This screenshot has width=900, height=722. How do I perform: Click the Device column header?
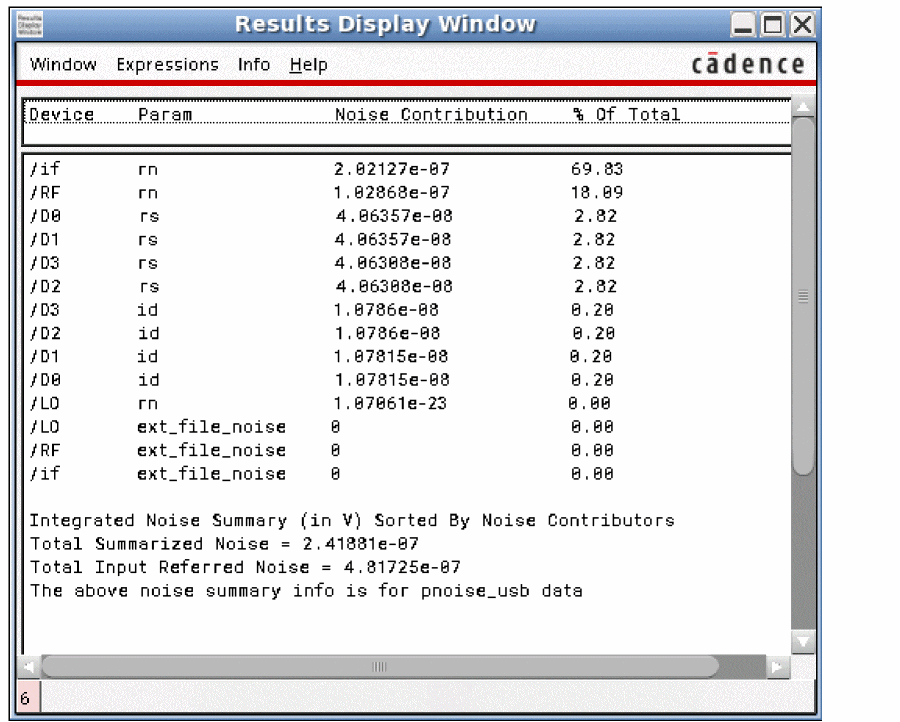point(62,115)
